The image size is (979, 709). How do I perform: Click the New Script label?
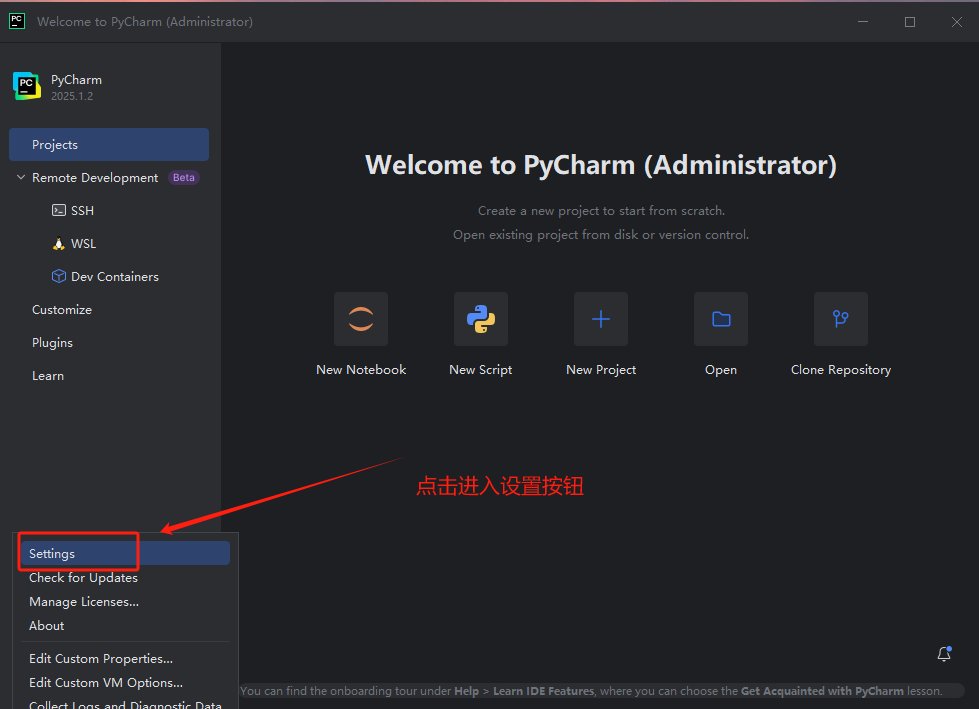click(x=481, y=369)
